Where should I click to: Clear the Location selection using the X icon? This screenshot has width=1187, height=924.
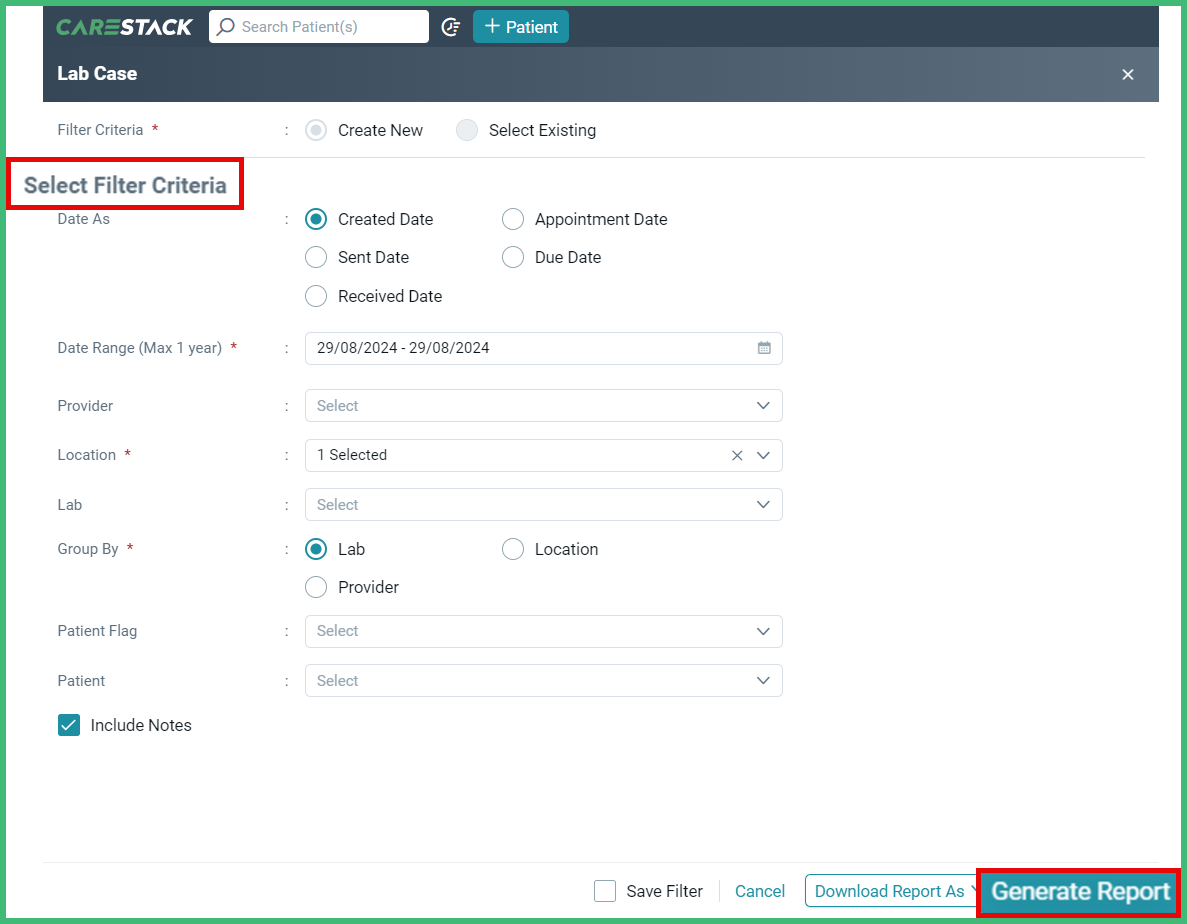pos(737,455)
